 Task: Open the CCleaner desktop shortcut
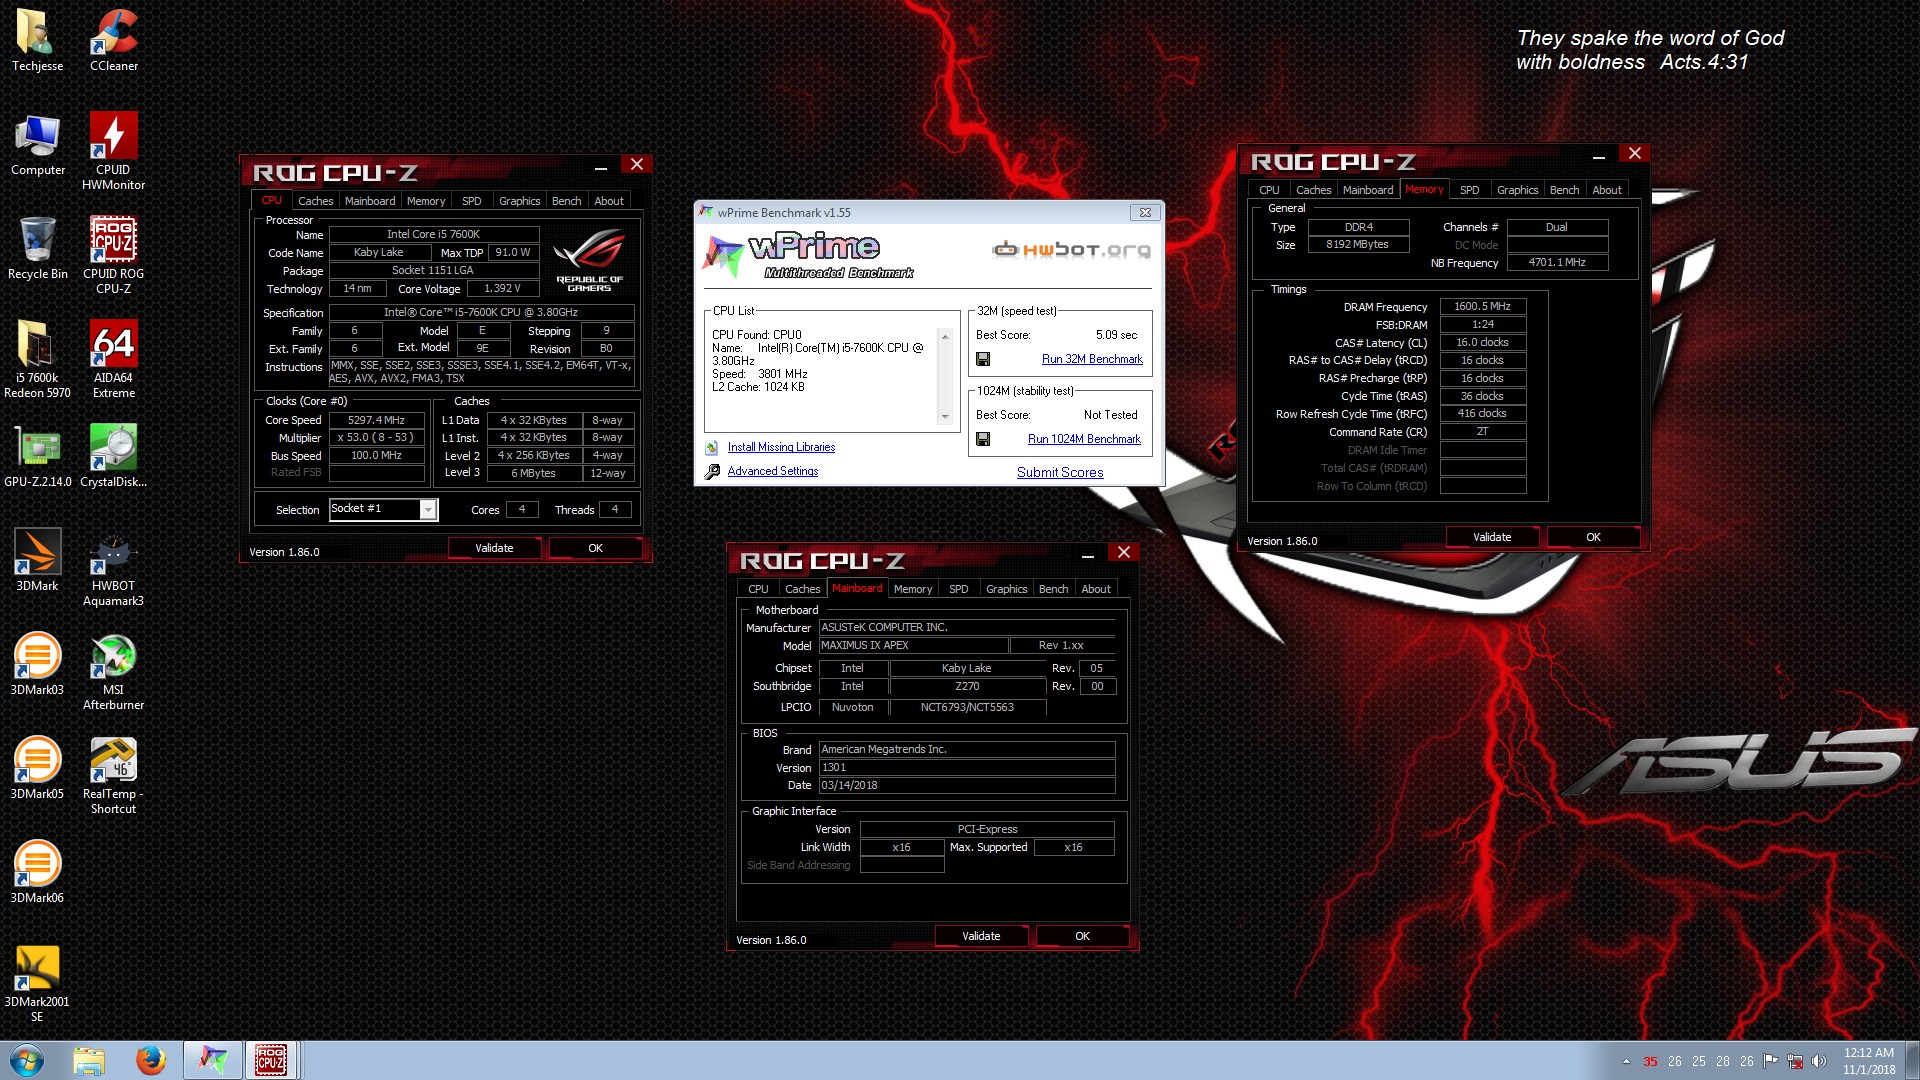[x=114, y=40]
